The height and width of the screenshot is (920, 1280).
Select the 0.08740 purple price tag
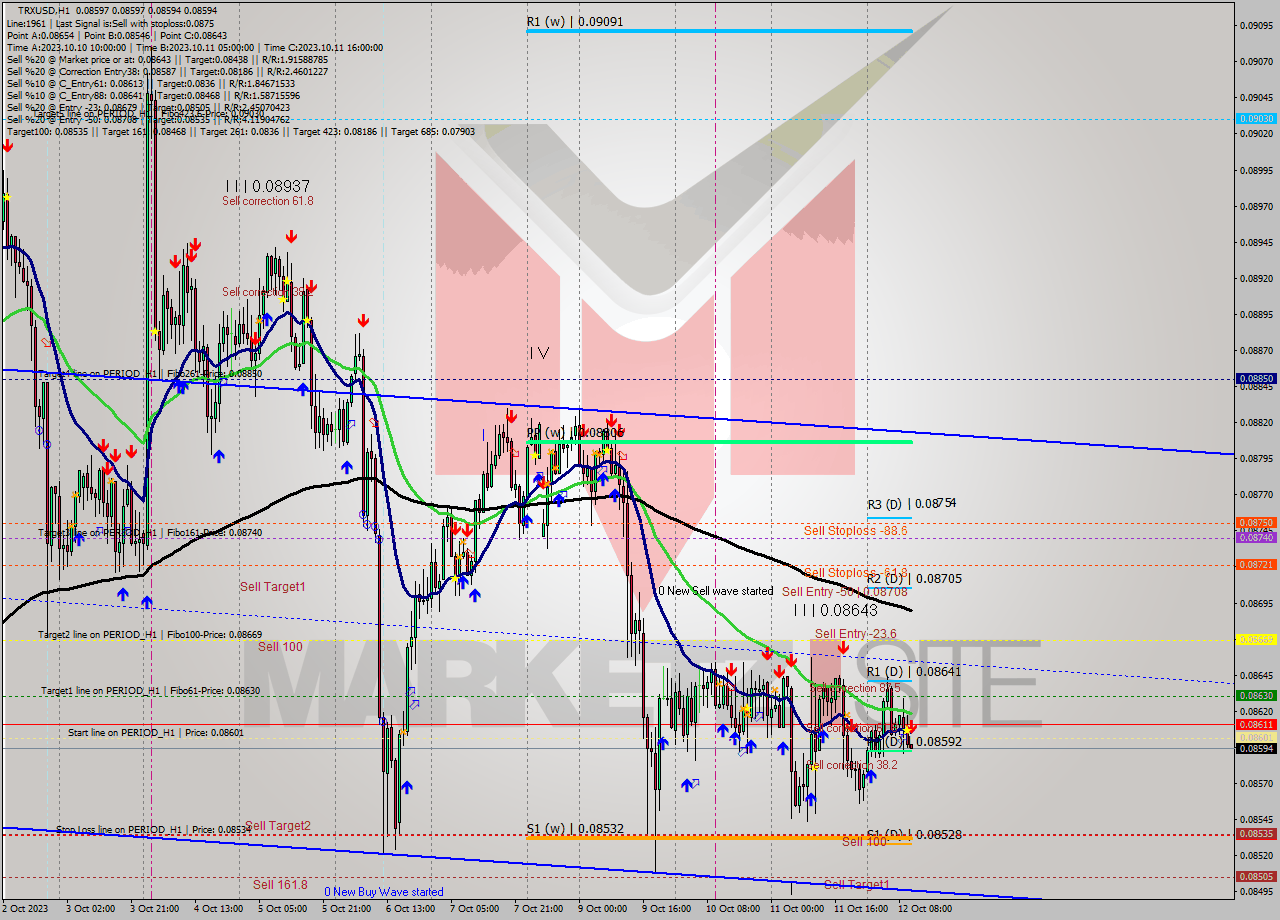pos(1256,537)
